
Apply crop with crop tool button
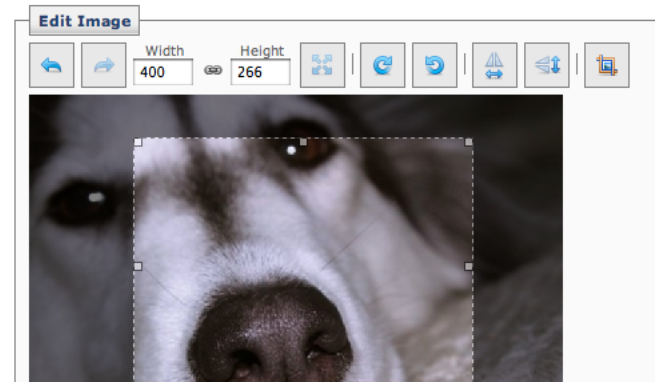tap(607, 65)
